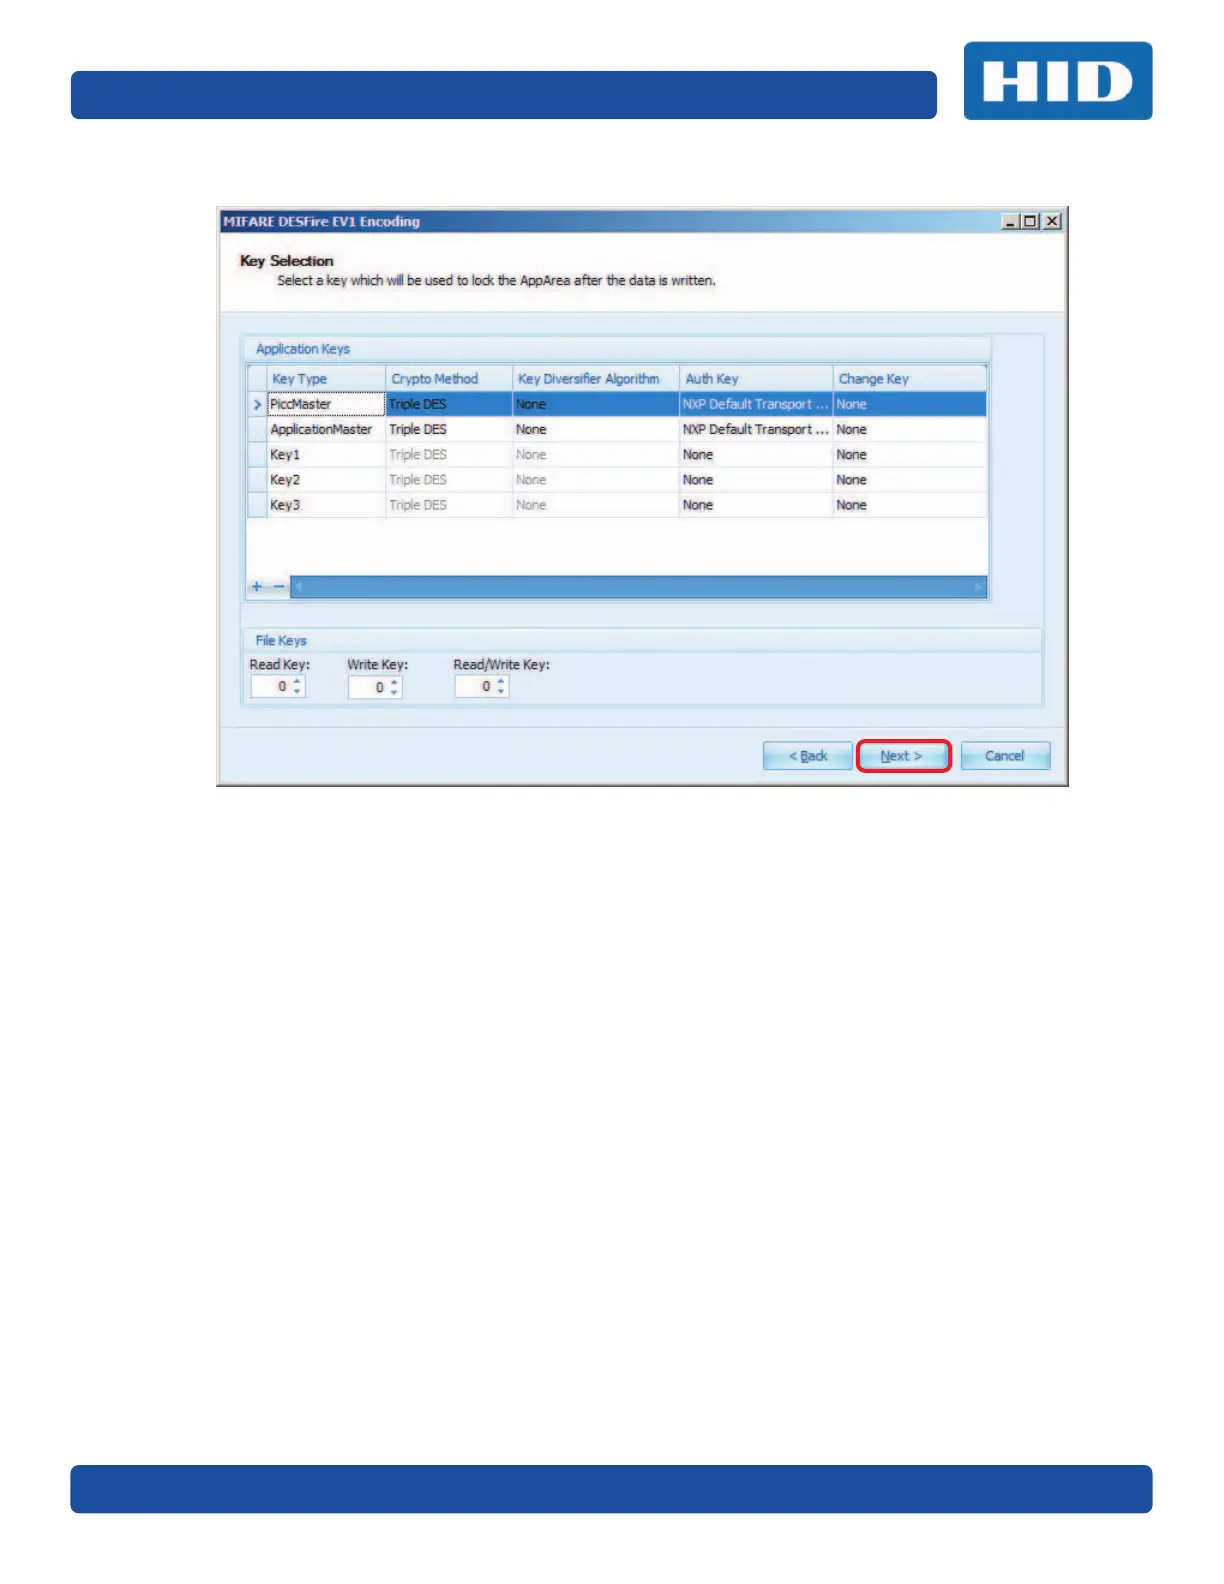Select the PiccMaster key type cell
Screen dimensions: 1224x1584
(x=326, y=404)
